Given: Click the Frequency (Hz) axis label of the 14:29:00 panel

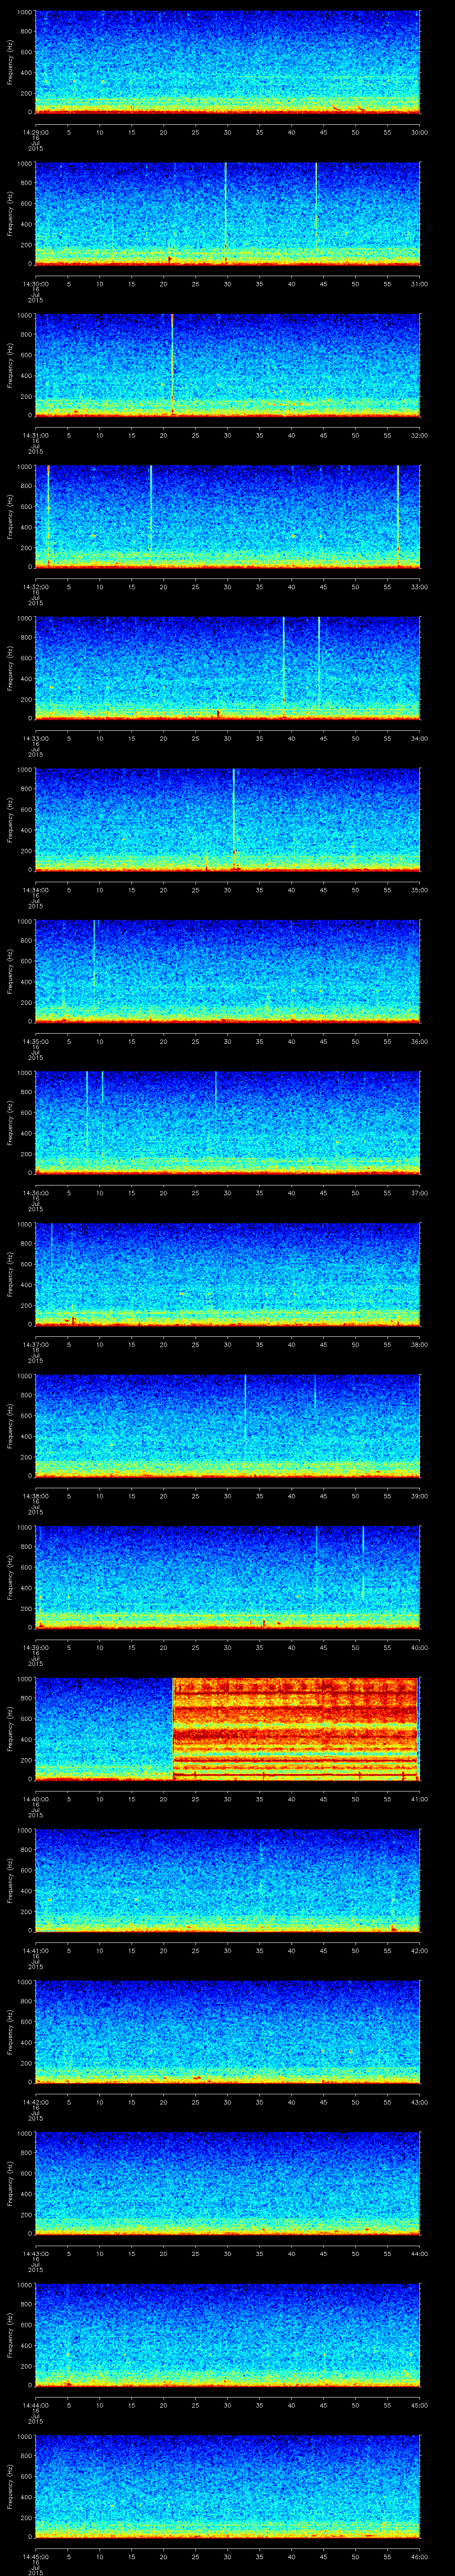Looking at the screenshot, I should (x=10, y=62).
